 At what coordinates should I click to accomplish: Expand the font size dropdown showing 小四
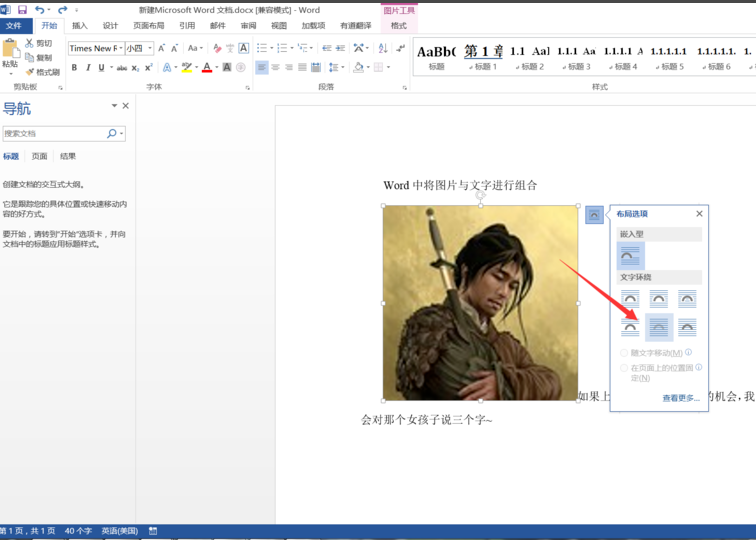tap(150, 48)
